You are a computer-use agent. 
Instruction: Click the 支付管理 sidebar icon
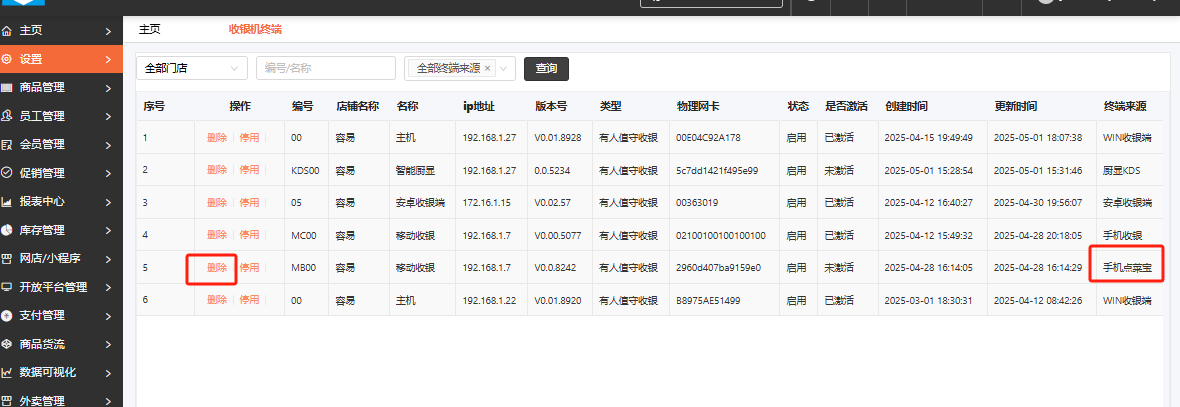[x=8, y=315]
